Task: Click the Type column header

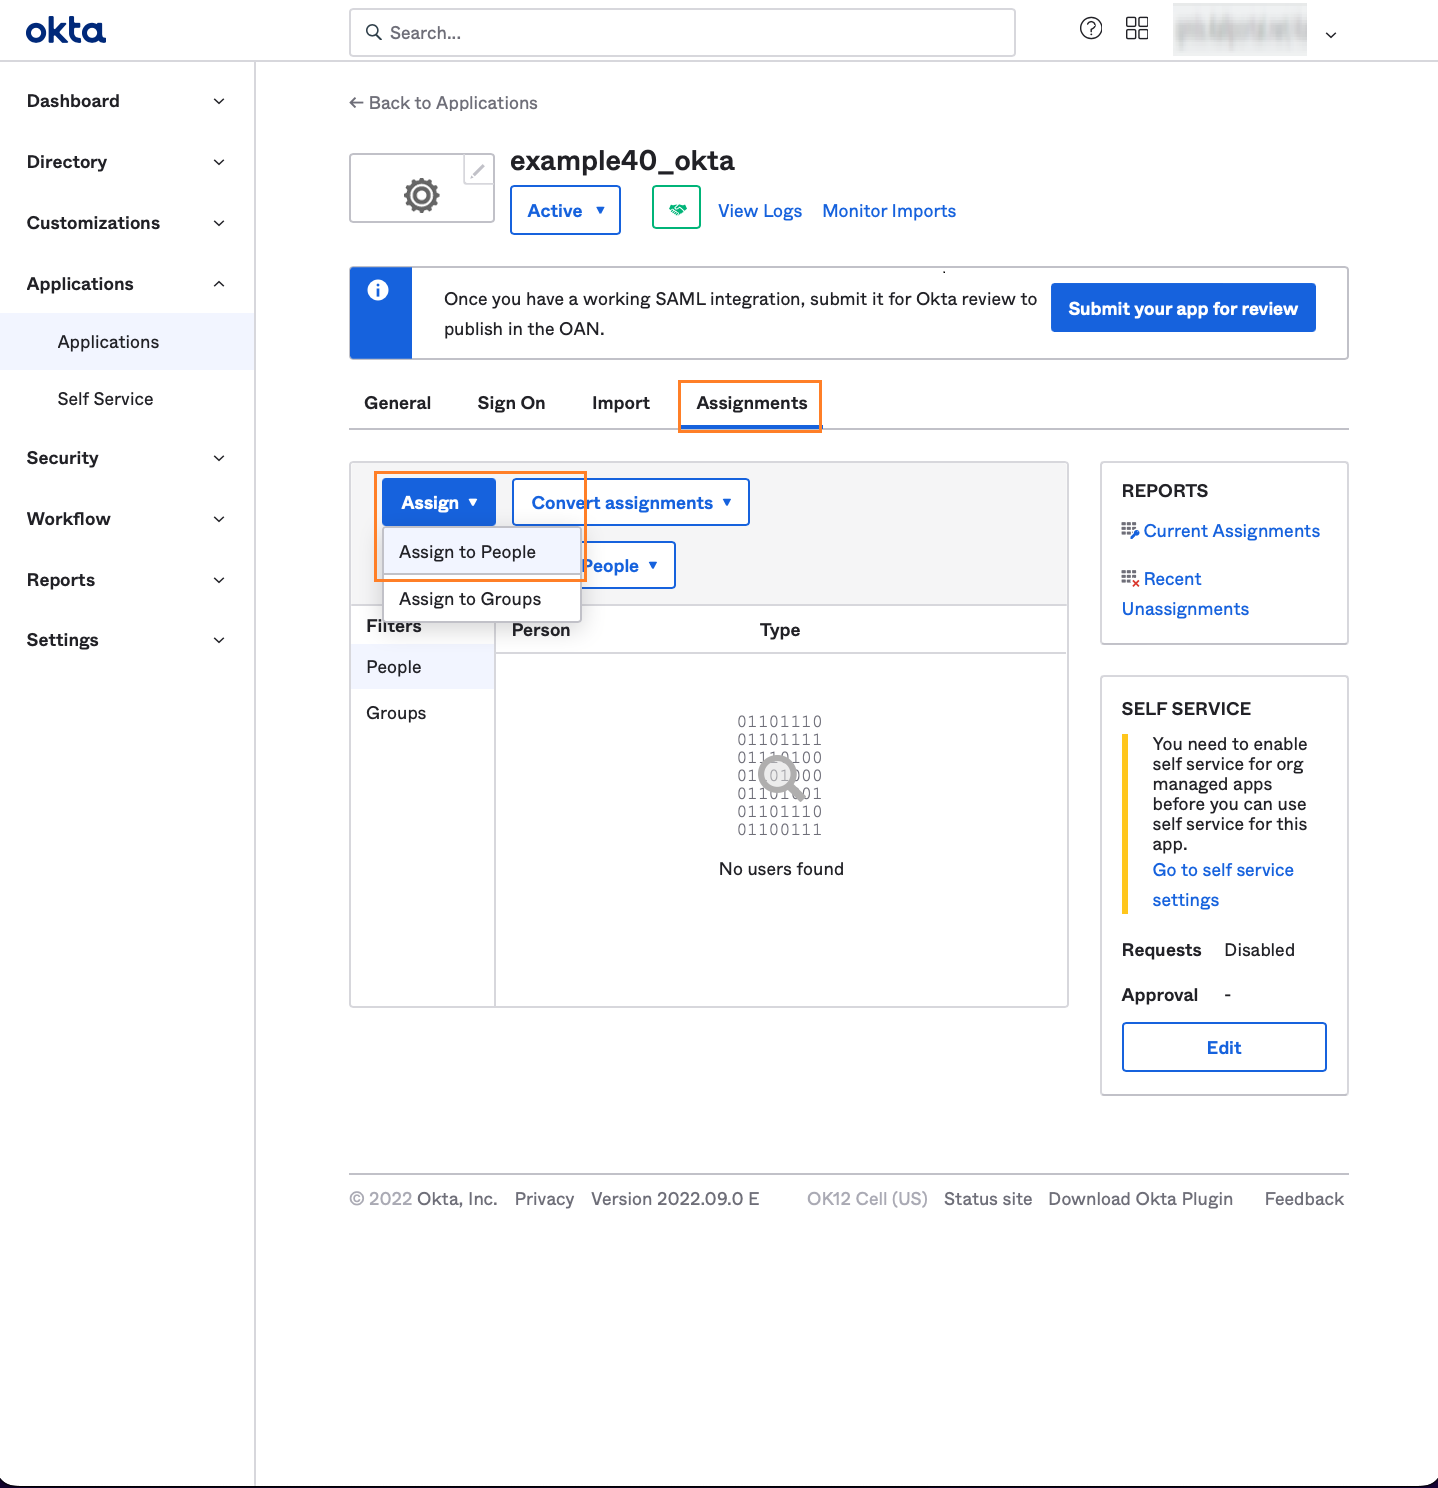Action: [x=780, y=630]
